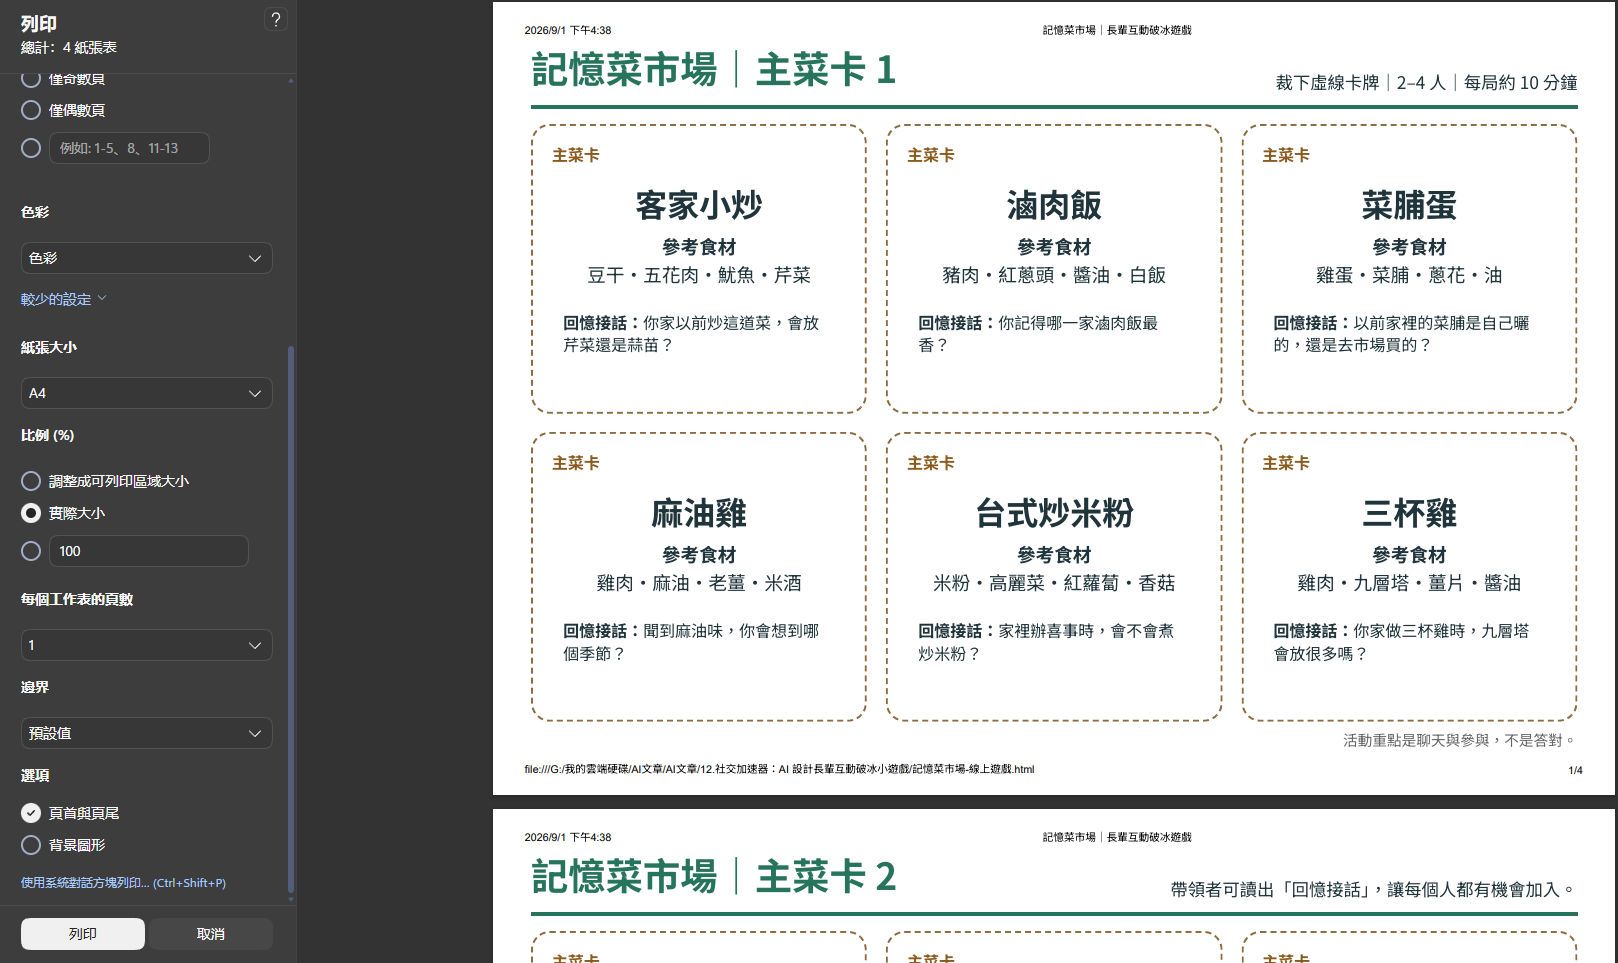Viewport: 1618px width, 963px height.
Task: Select the 僅偶數頁 radio option
Action: [31, 110]
